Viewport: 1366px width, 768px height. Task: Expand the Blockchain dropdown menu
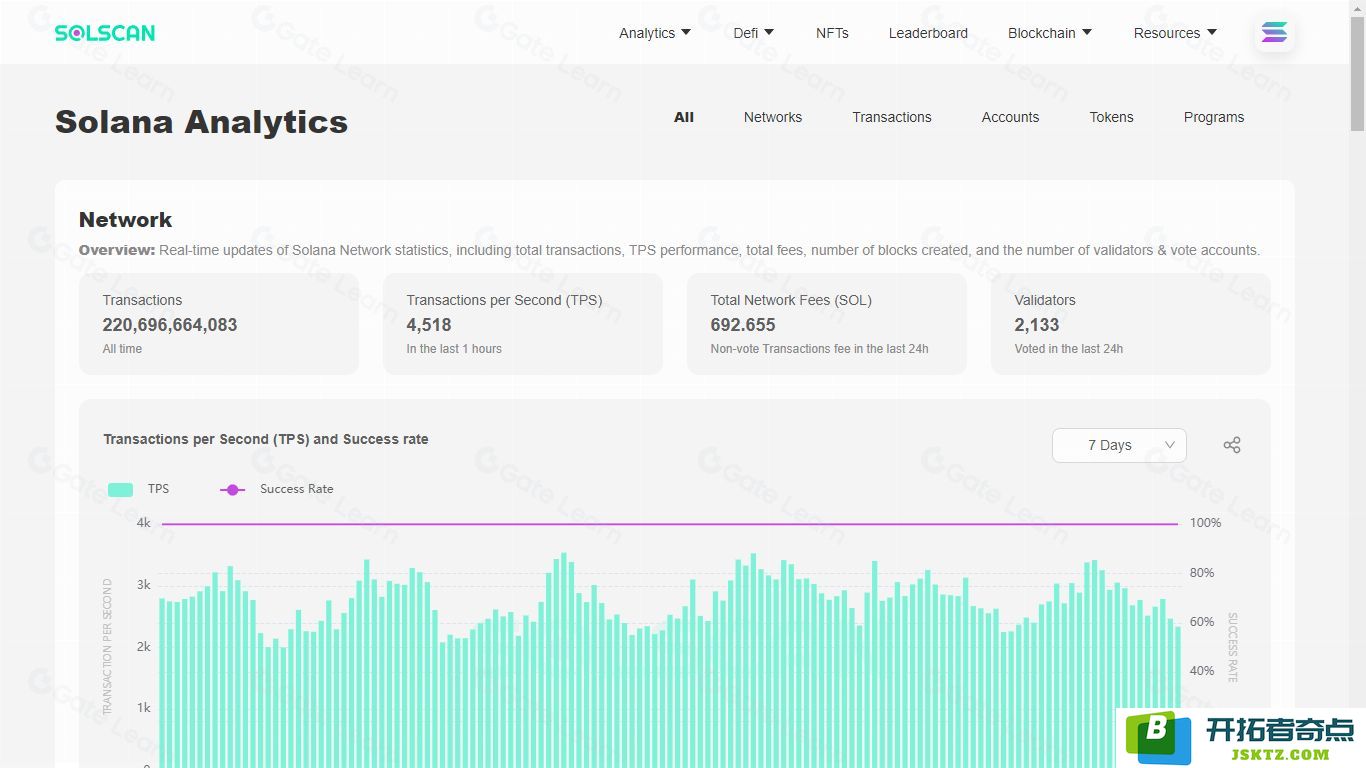click(1050, 33)
